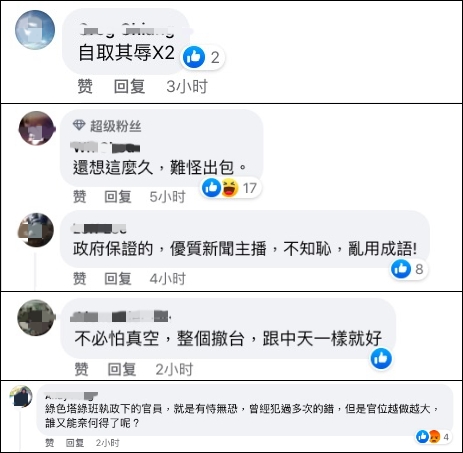Image resolution: width=463 pixels, height=453 pixels.
Task: Click the thumbs-up icon with 8 reactions
Action: (x=401, y=269)
